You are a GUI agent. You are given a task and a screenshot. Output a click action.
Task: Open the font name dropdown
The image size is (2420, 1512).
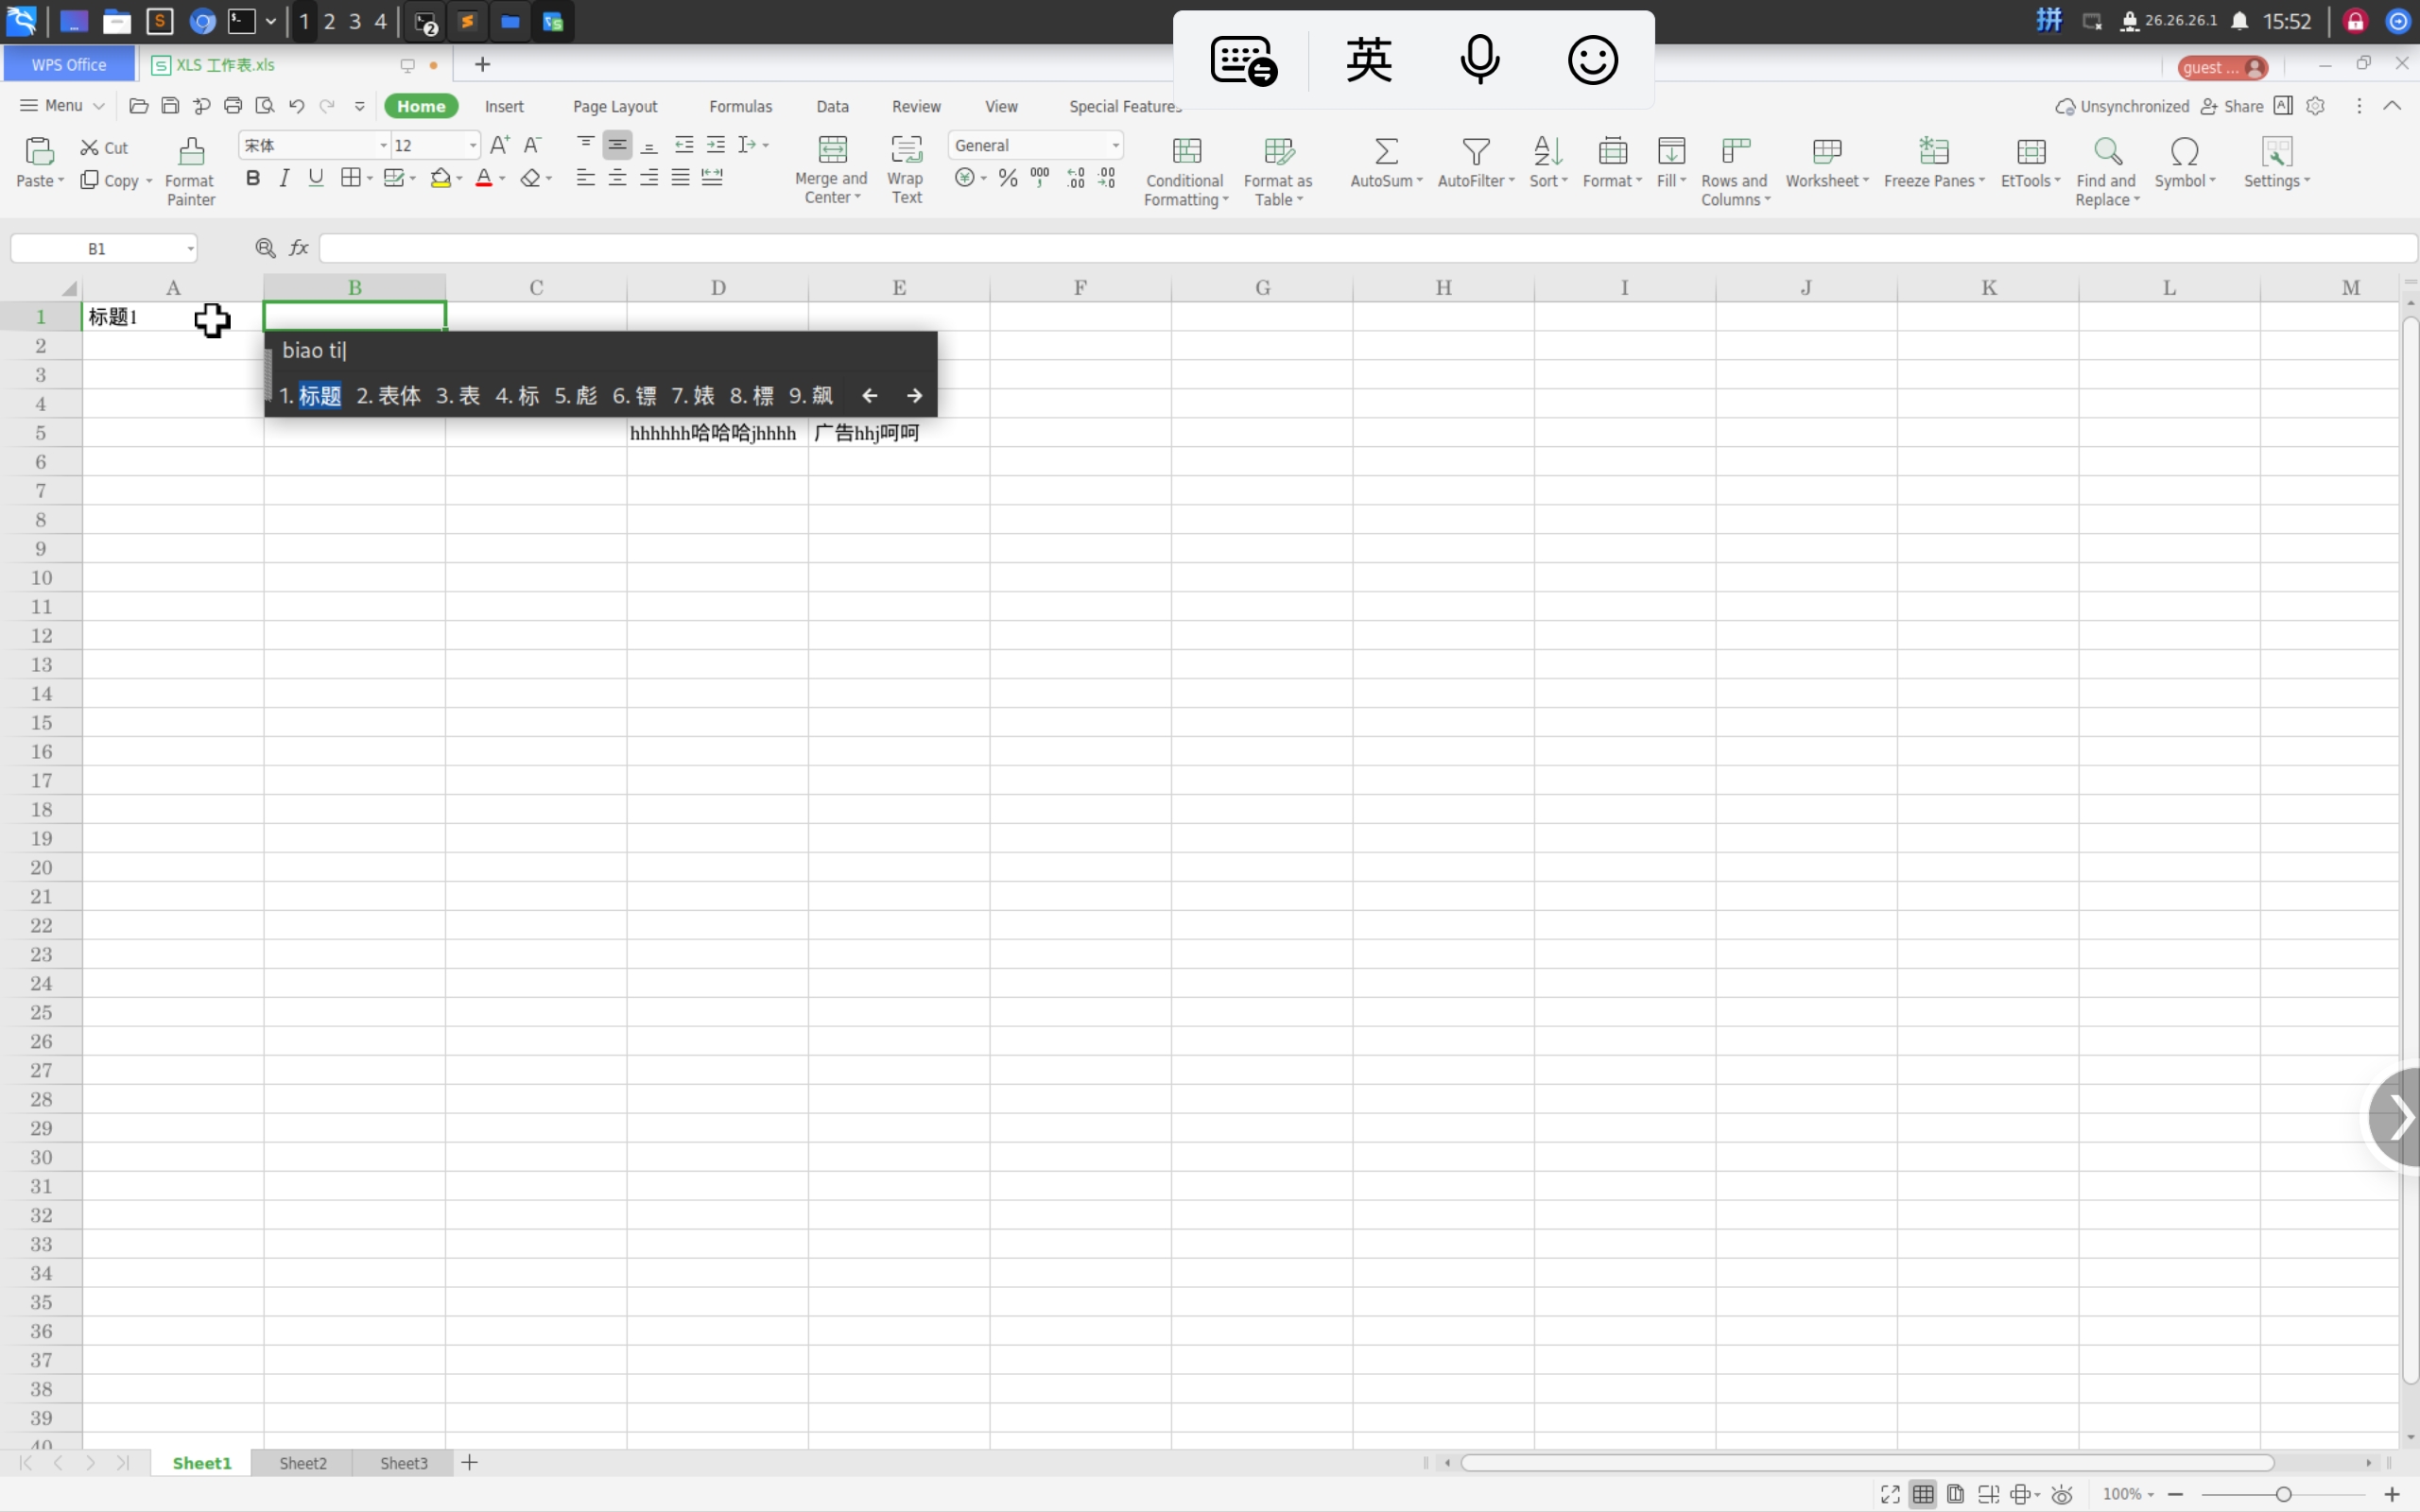click(383, 146)
